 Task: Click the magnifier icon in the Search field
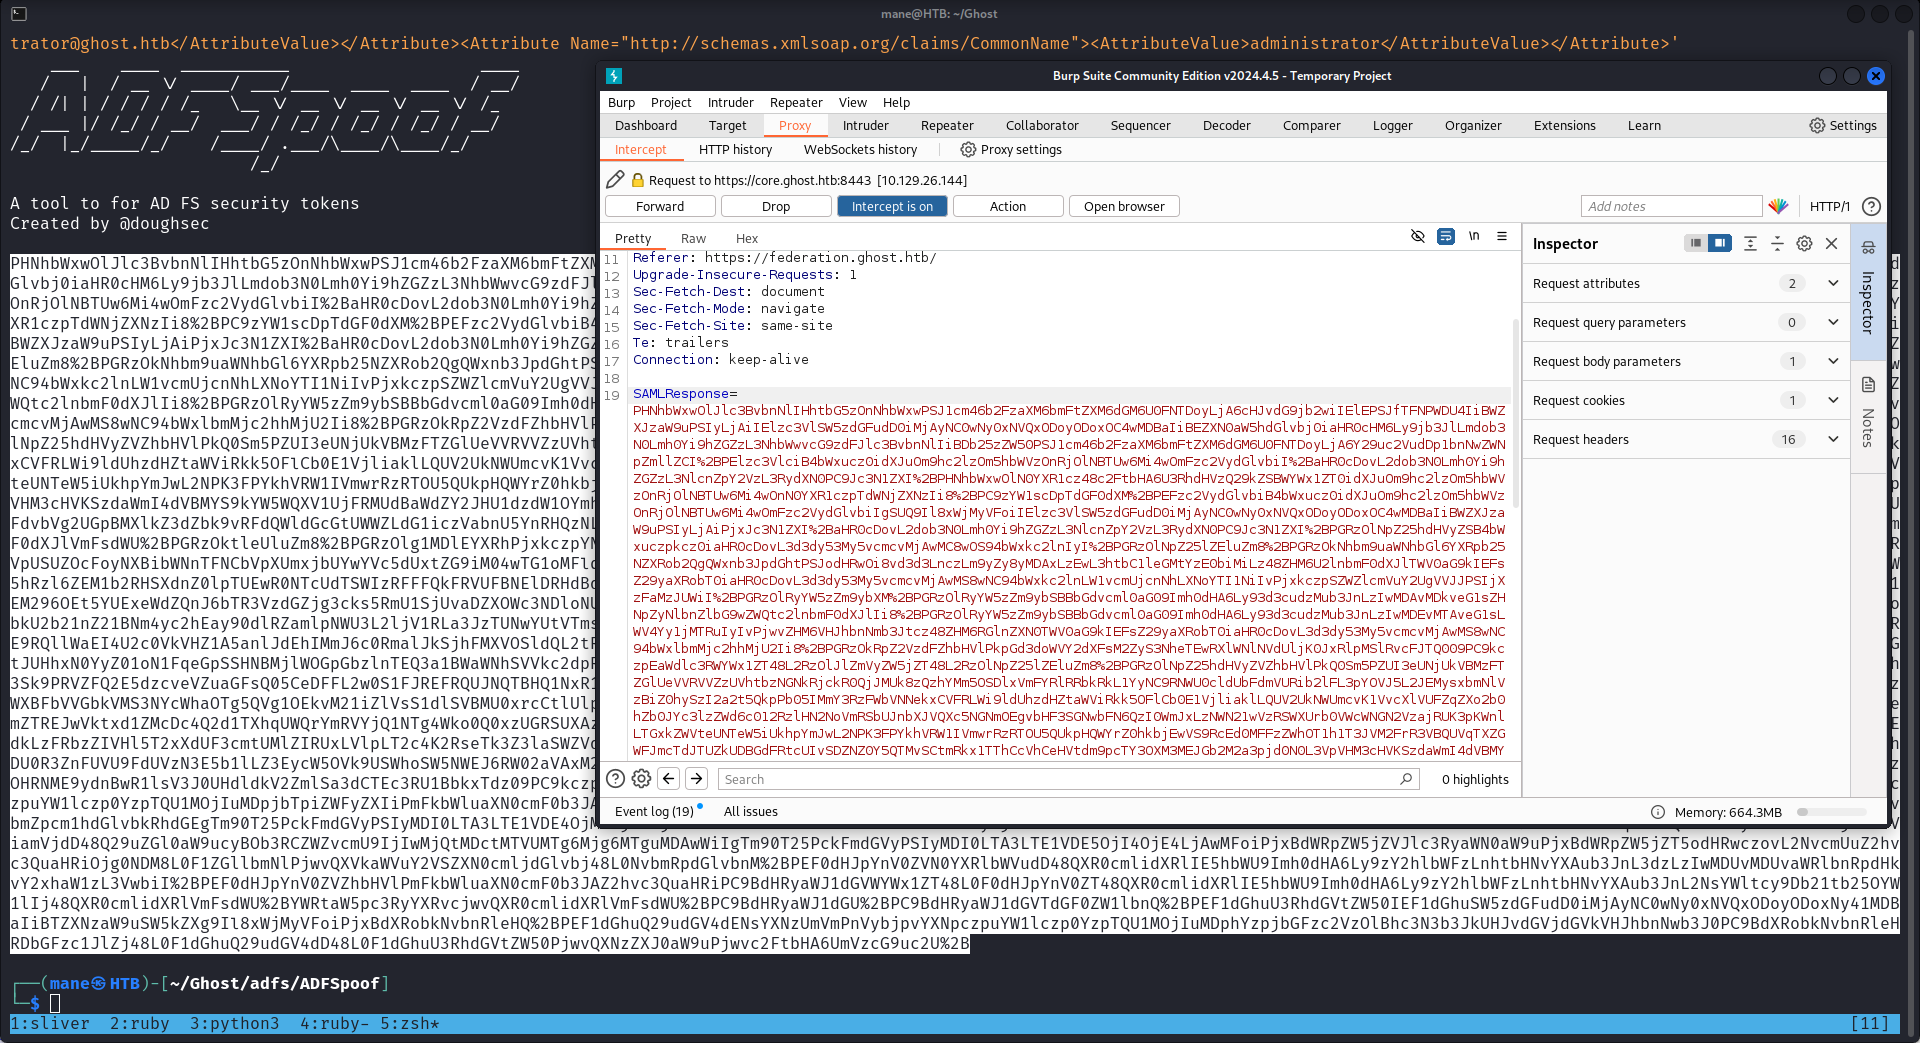coord(1406,779)
